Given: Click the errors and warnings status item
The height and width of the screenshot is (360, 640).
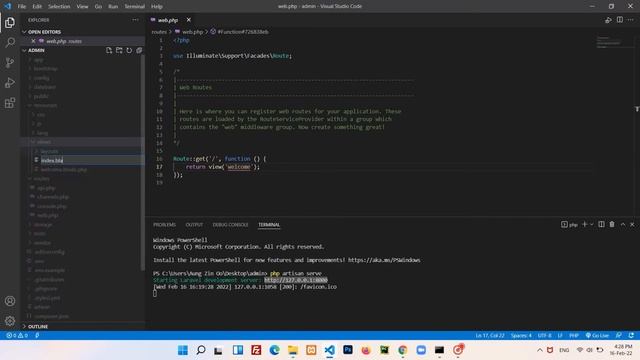Looking at the screenshot, I should click(x=17, y=335).
